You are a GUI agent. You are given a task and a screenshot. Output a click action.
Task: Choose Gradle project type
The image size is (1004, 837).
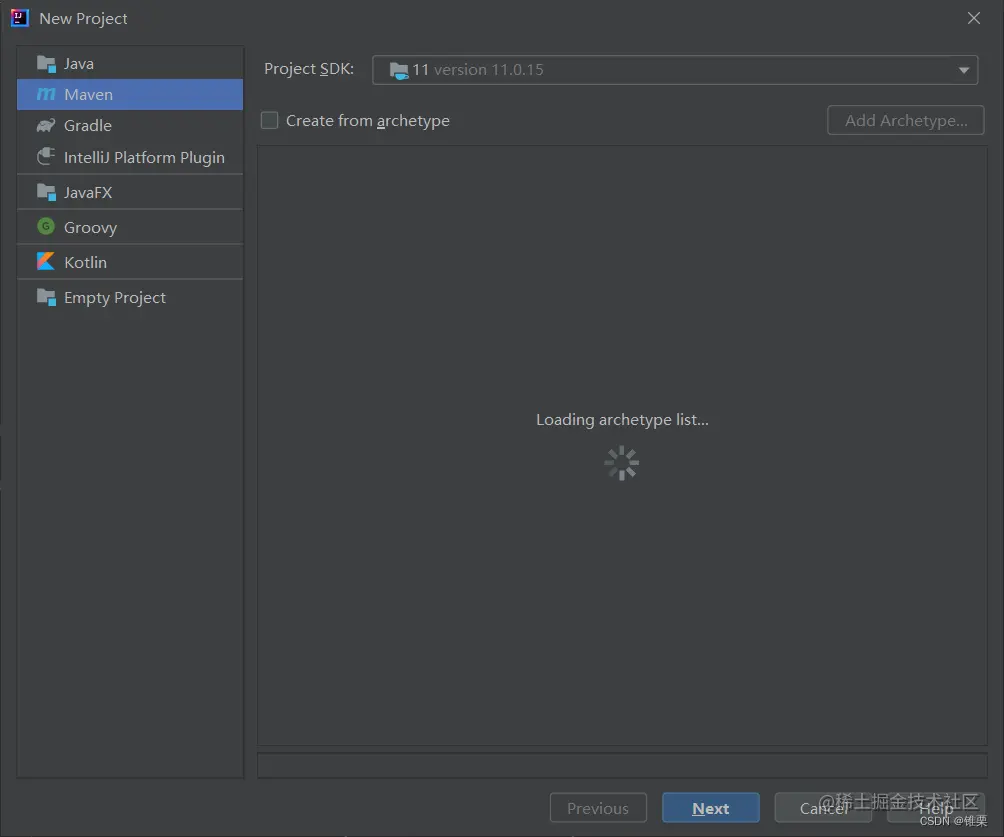(130, 126)
